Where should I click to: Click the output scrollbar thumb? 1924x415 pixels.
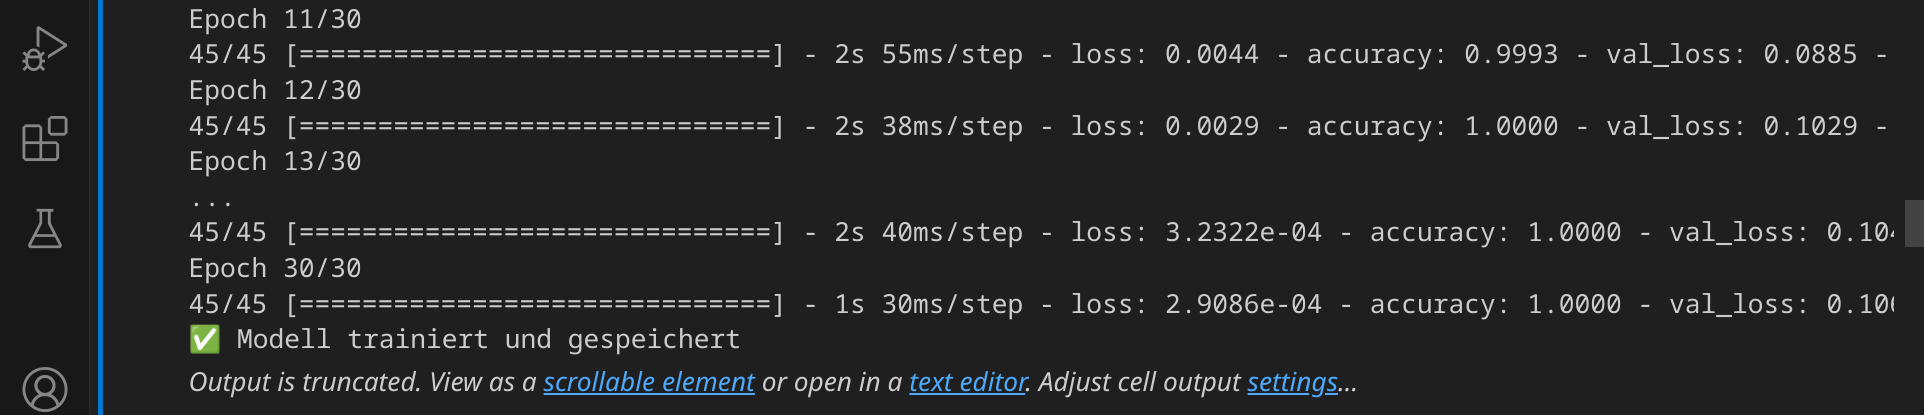pyautogui.click(x=1914, y=223)
